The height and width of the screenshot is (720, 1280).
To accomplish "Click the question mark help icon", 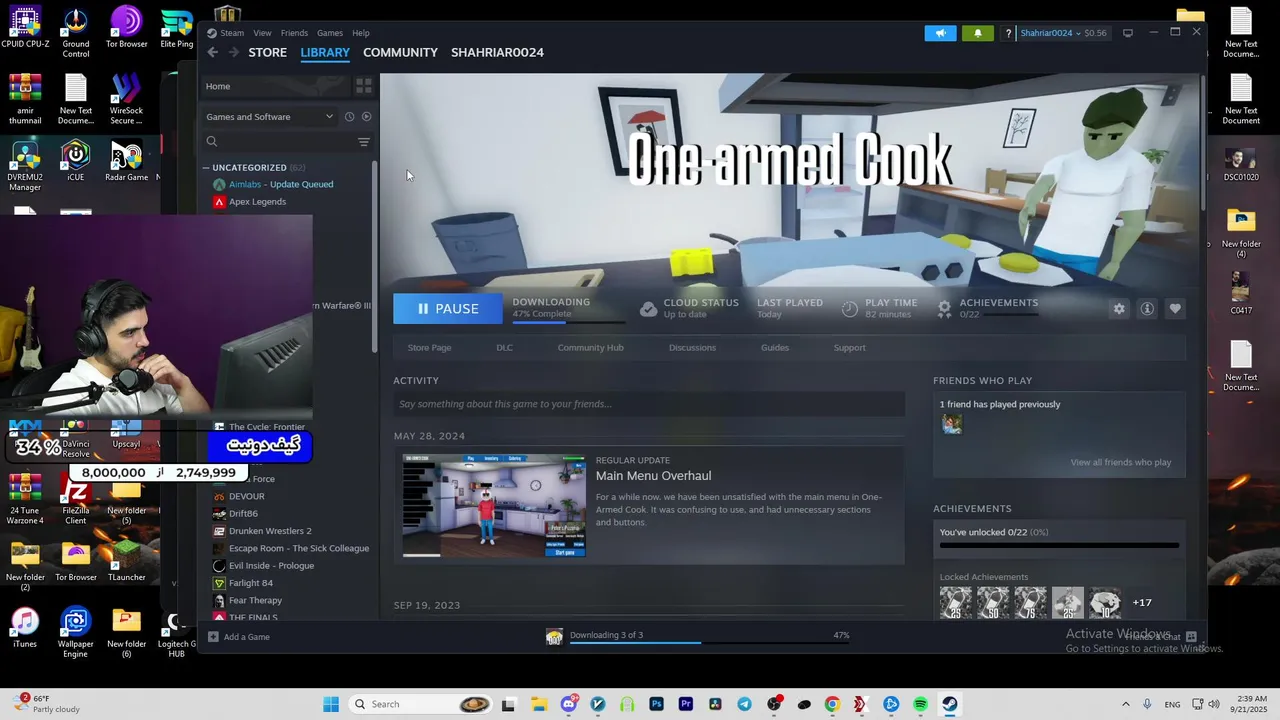I will click(x=1008, y=33).
